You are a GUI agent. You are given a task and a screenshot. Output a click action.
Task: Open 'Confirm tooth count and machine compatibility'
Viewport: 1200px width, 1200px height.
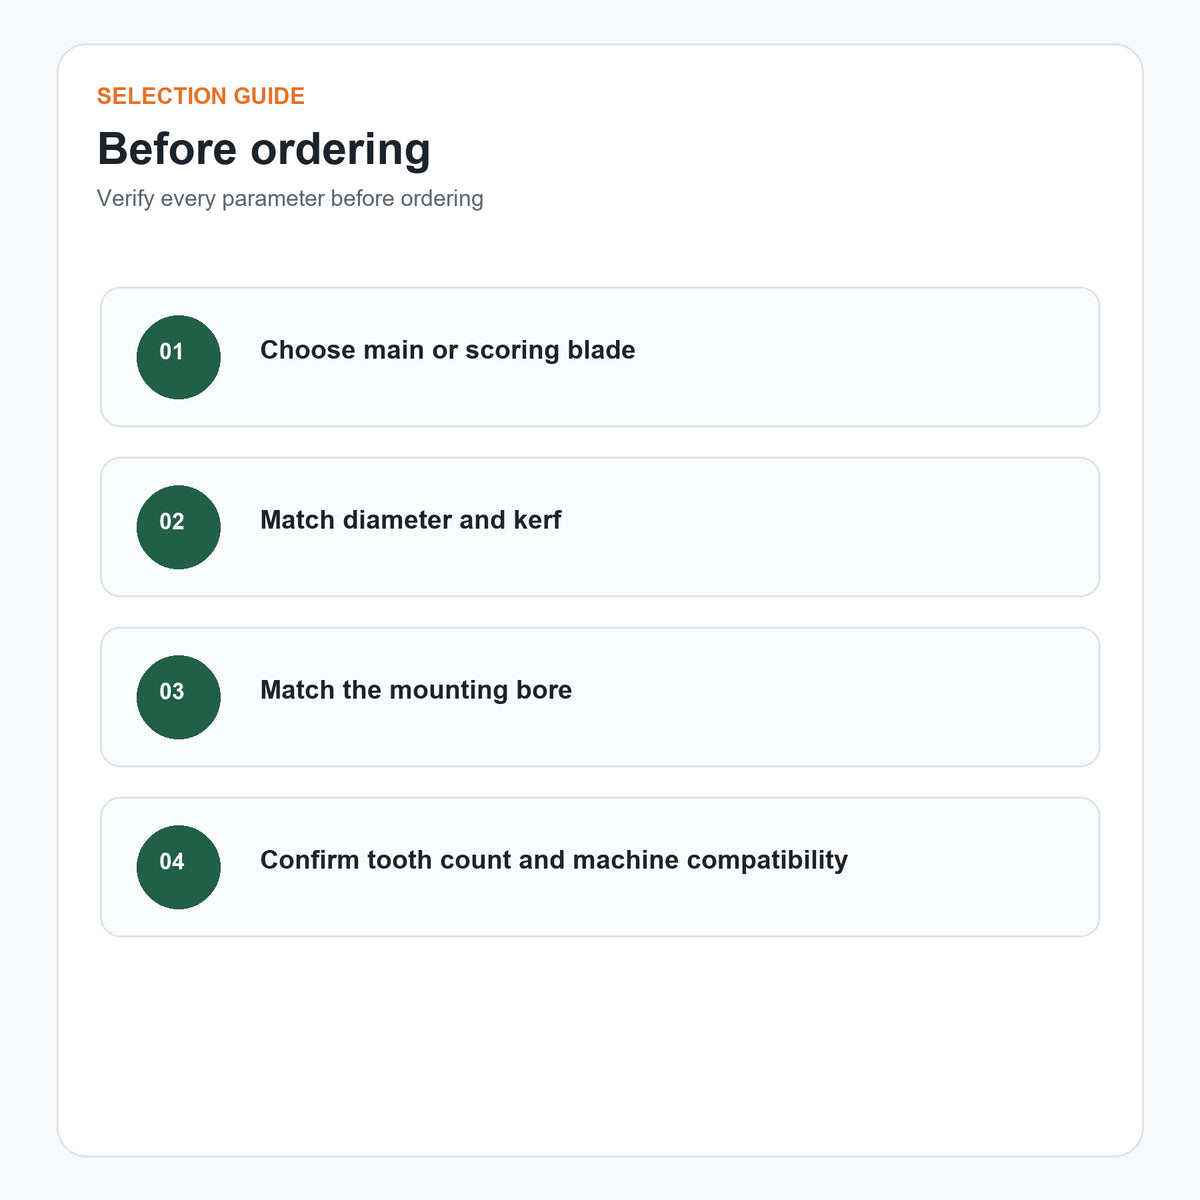pos(554,860)
